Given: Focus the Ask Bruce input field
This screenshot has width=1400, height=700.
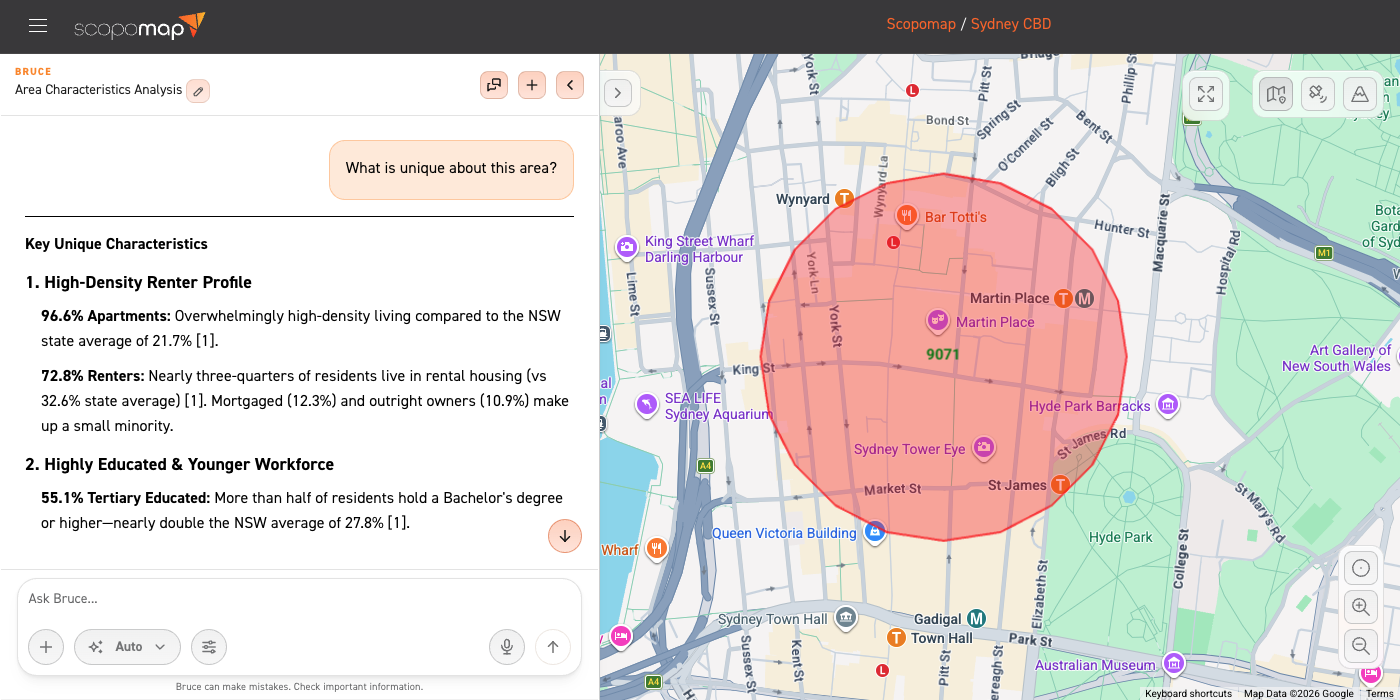Looking at the screenshot, I should 299,599.
